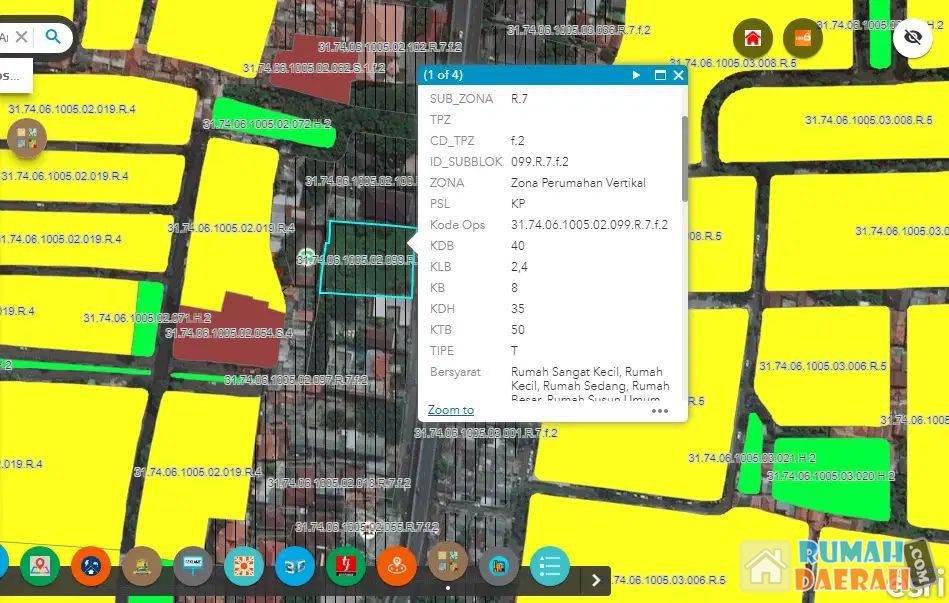Image resolution: width=949 pixels, height=603 pixels.
Task: Open the map pin widget in green circle
Action: [41, 566]
